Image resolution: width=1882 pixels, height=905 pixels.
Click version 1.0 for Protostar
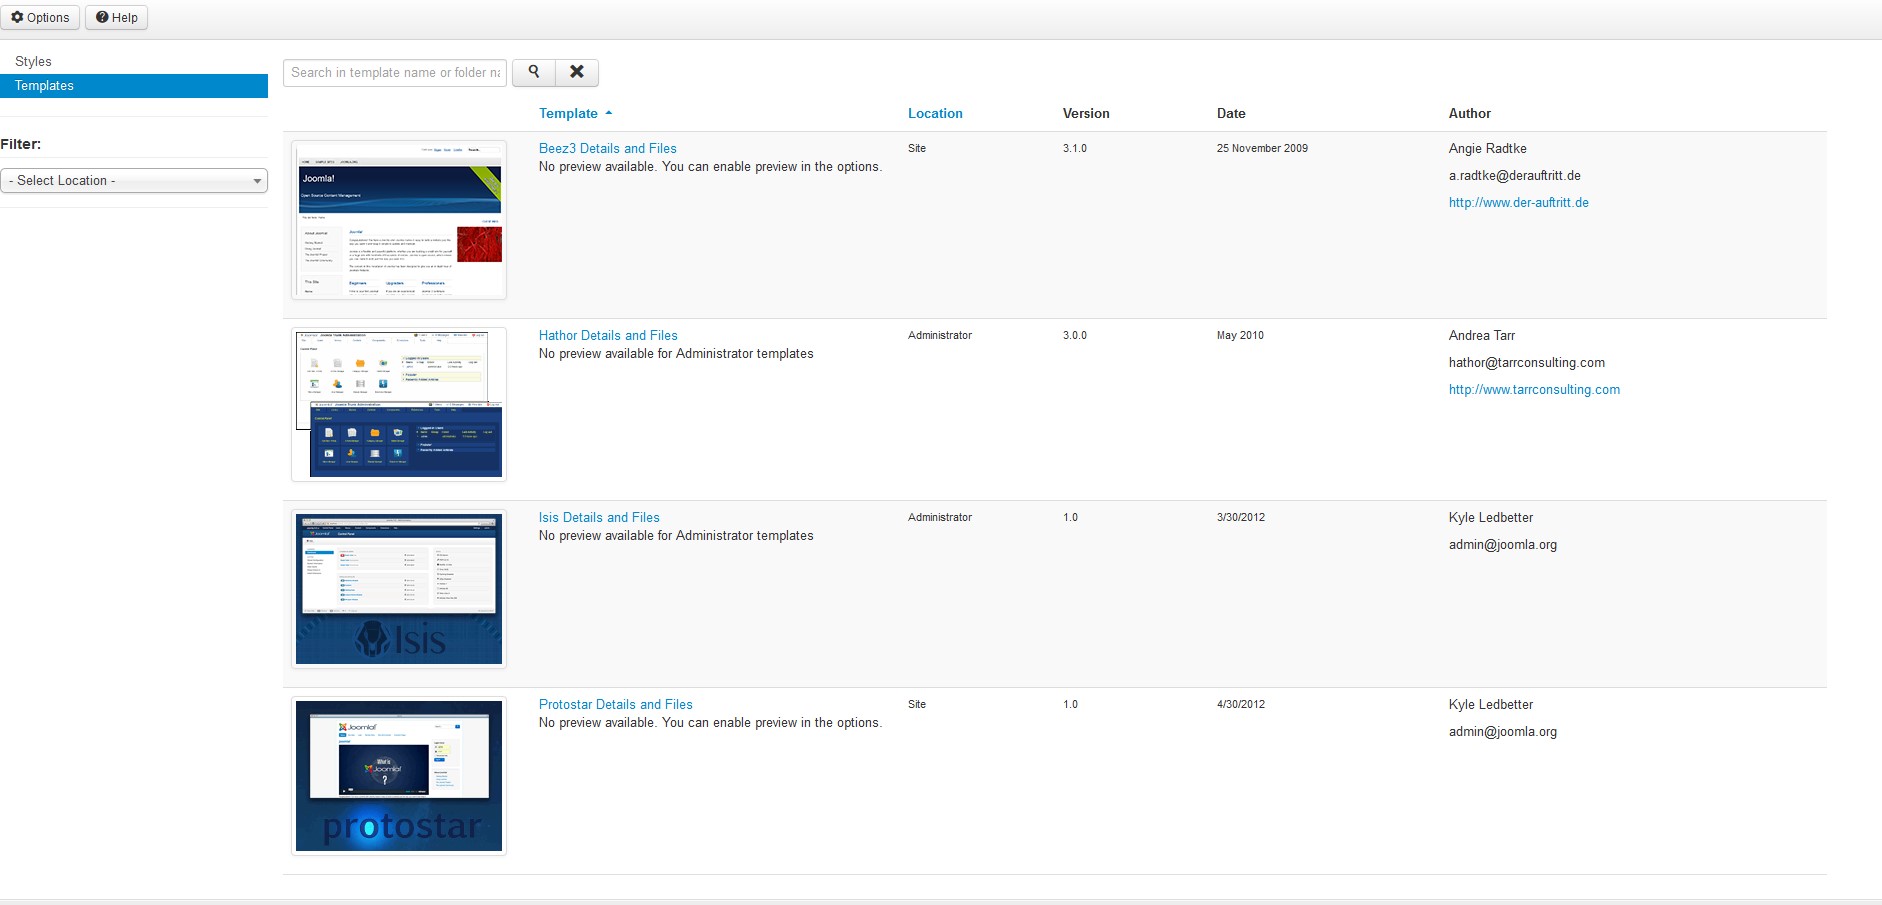[1070, 704]
